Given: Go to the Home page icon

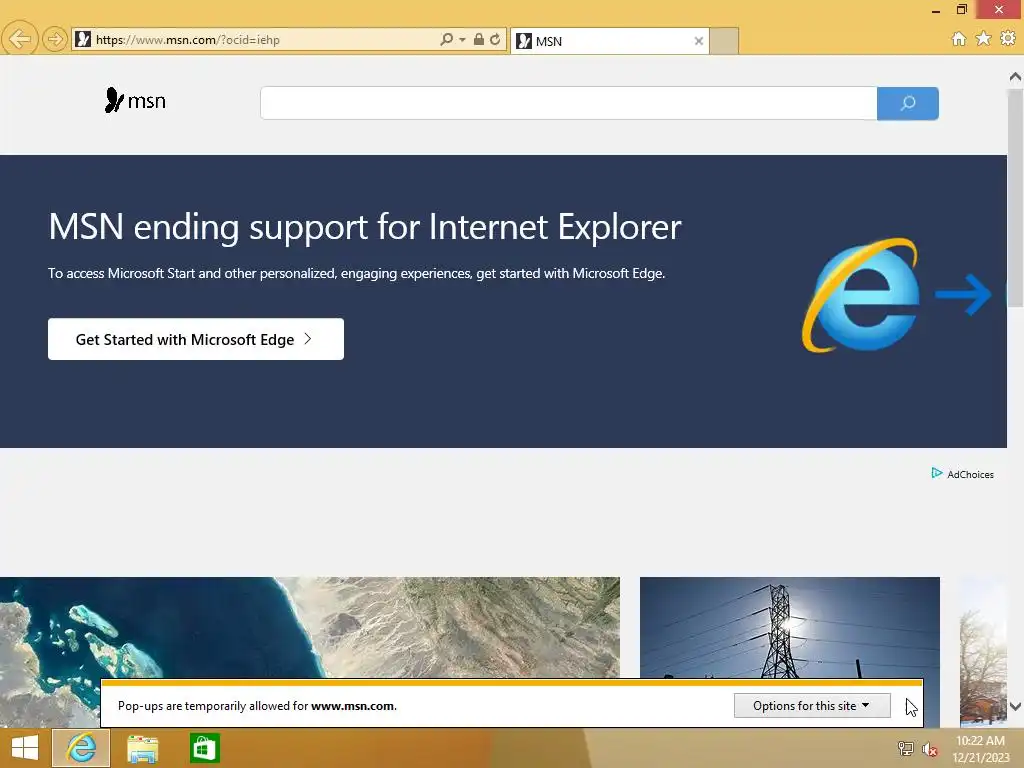Looking at the screenshot, I should [x=959, y=39].
